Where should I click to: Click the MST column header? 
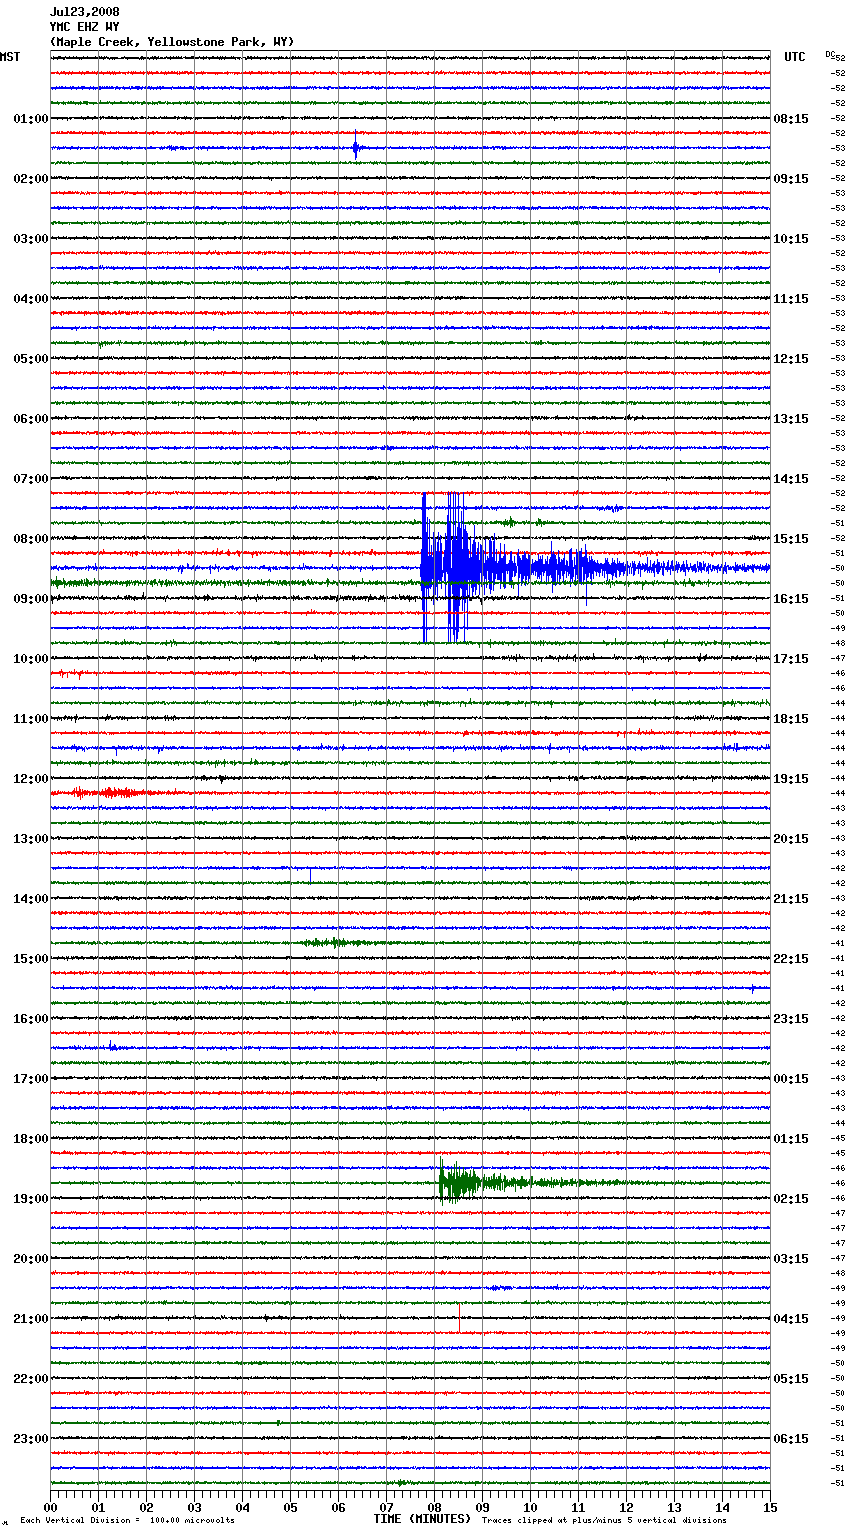tap(10, 57)
